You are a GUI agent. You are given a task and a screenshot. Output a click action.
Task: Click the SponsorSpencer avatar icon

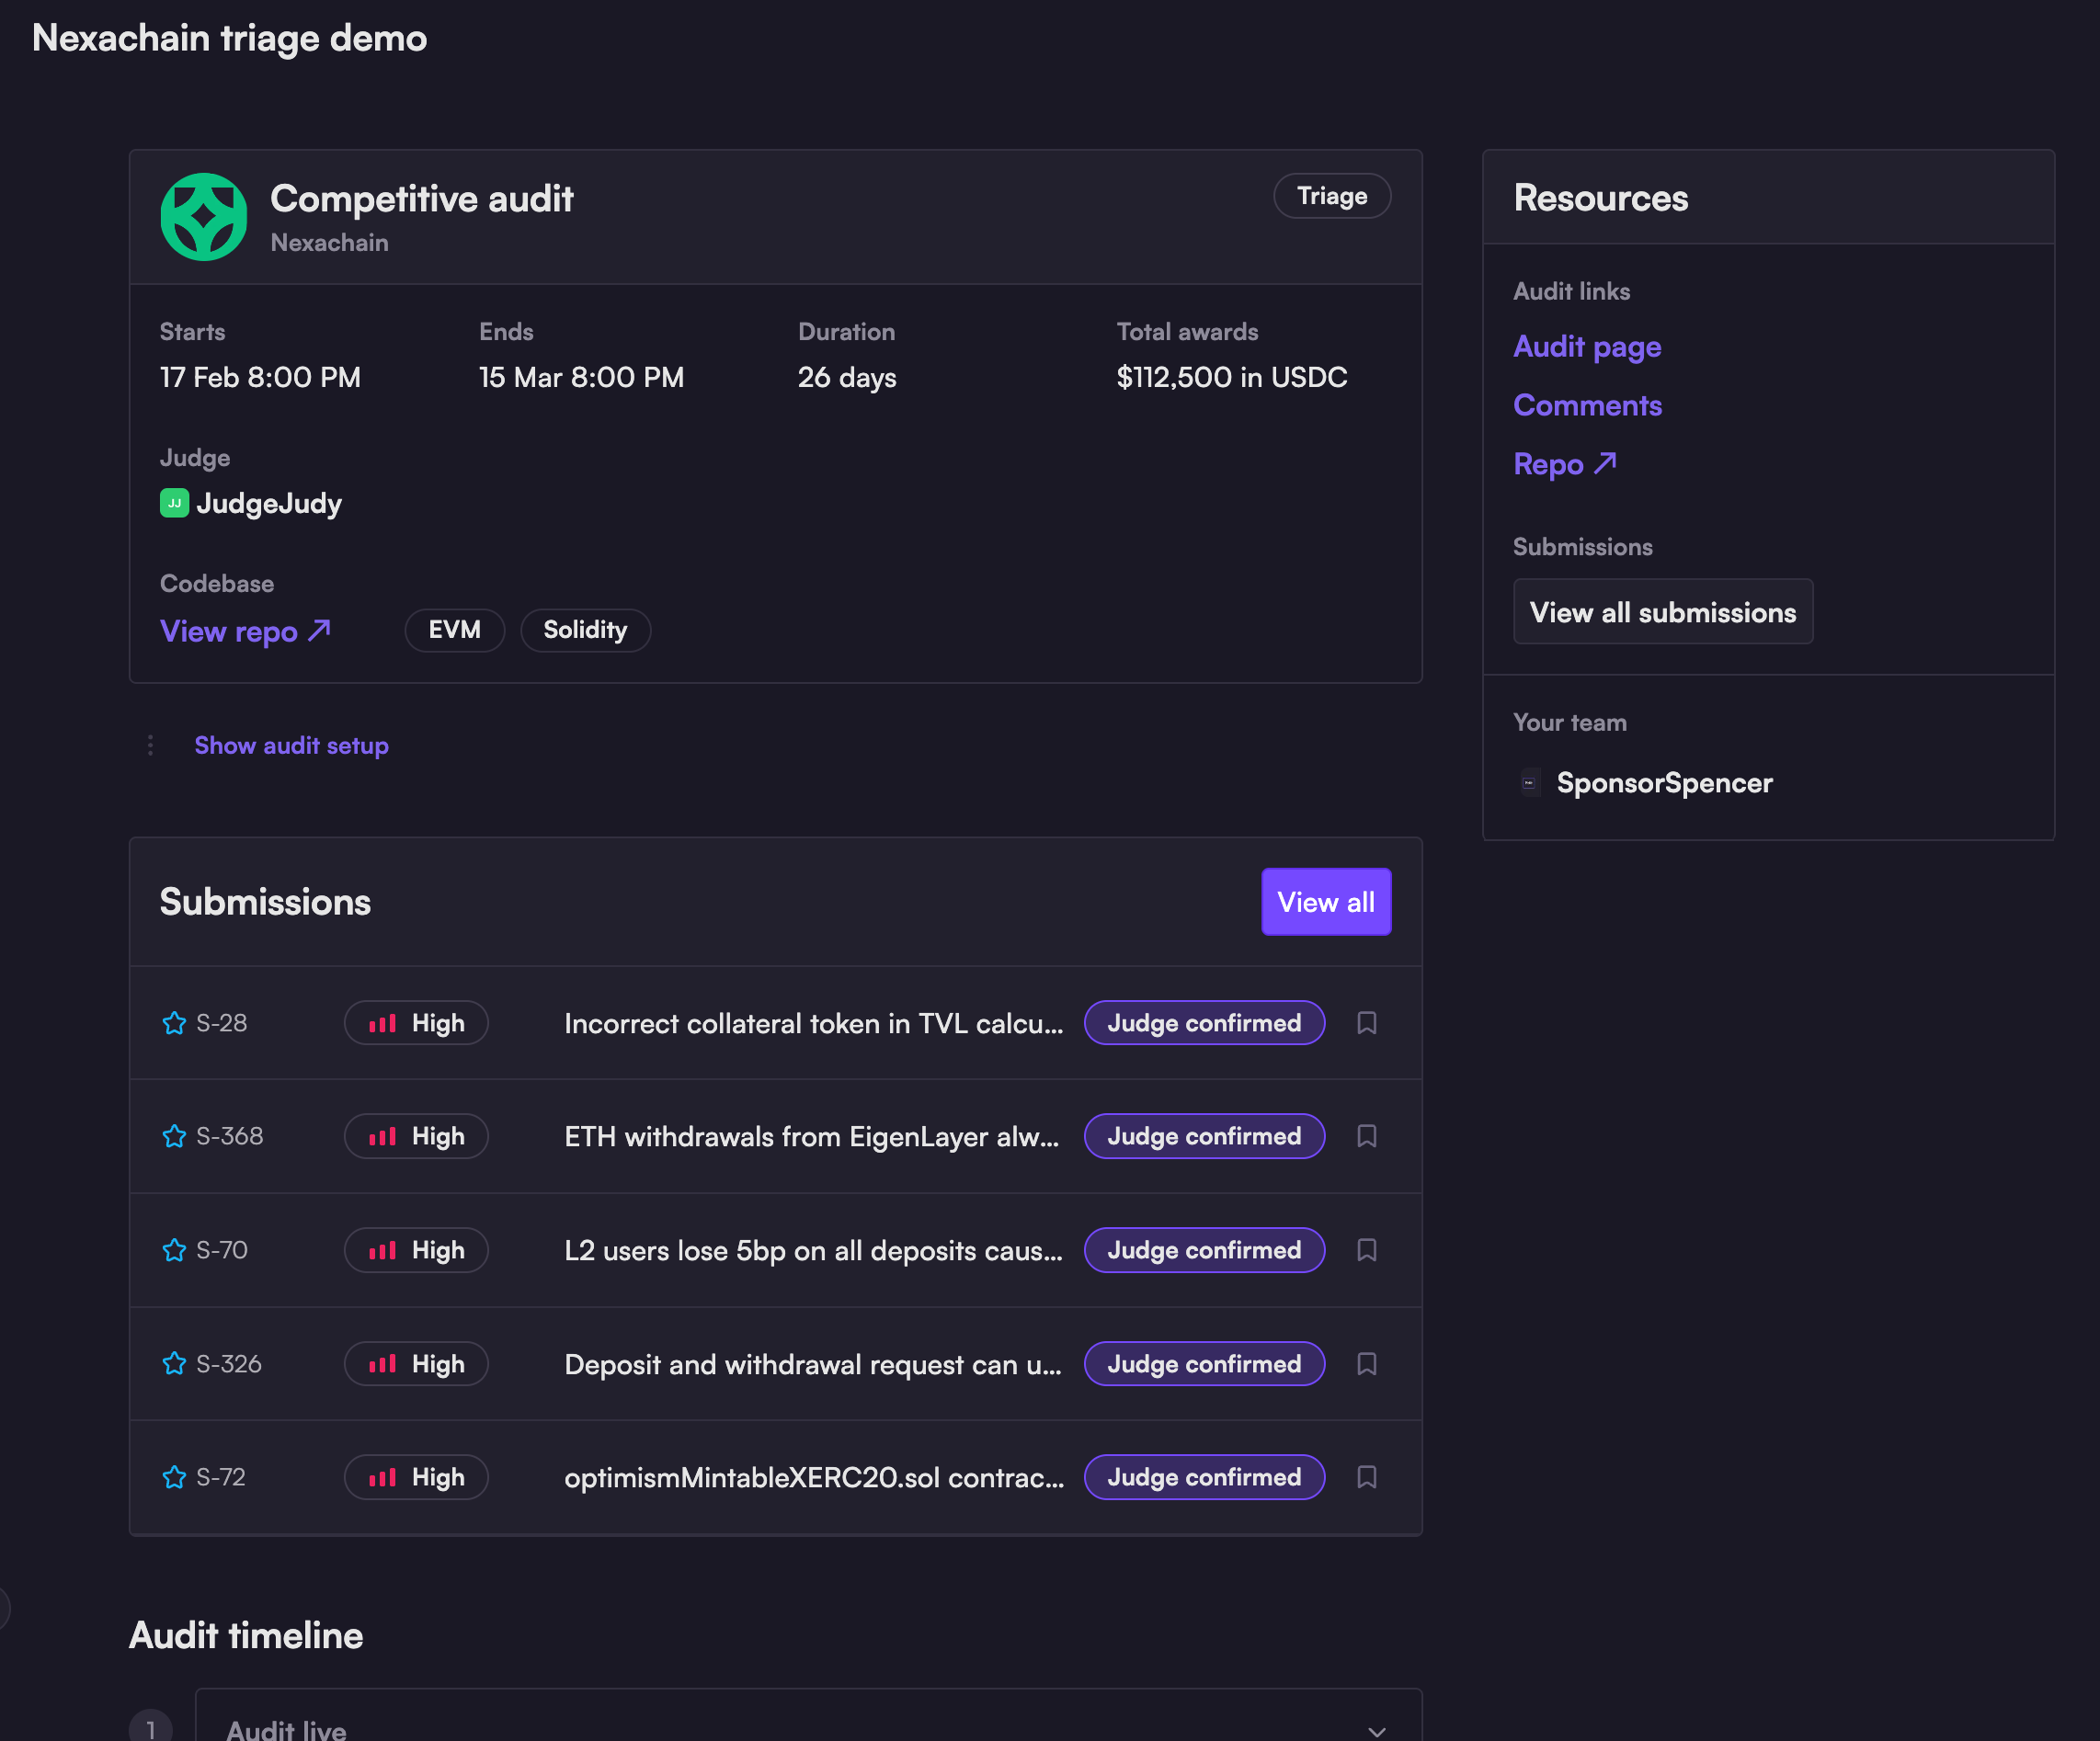[x=1529, y=783]
